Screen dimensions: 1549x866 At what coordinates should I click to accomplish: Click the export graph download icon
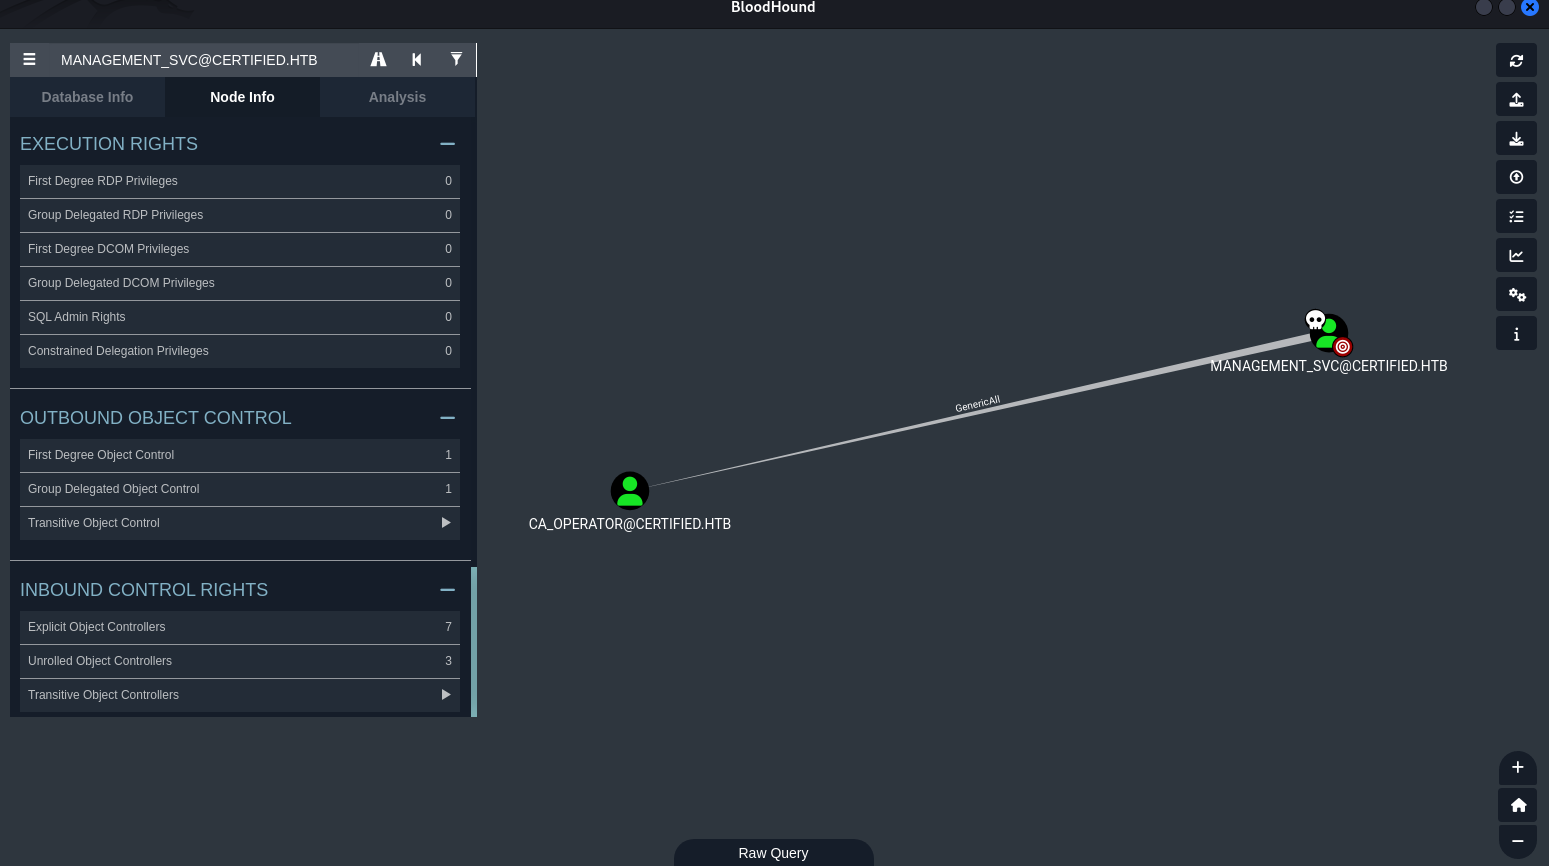pos(1516,139)
